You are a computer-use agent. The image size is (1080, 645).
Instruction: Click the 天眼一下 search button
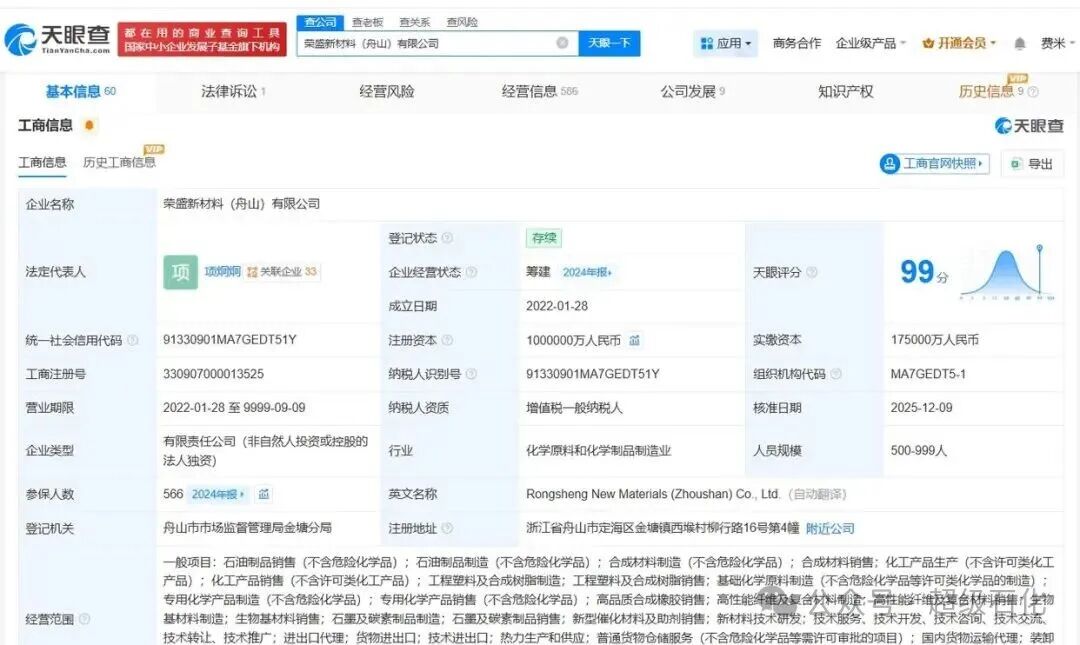point(609,43)
